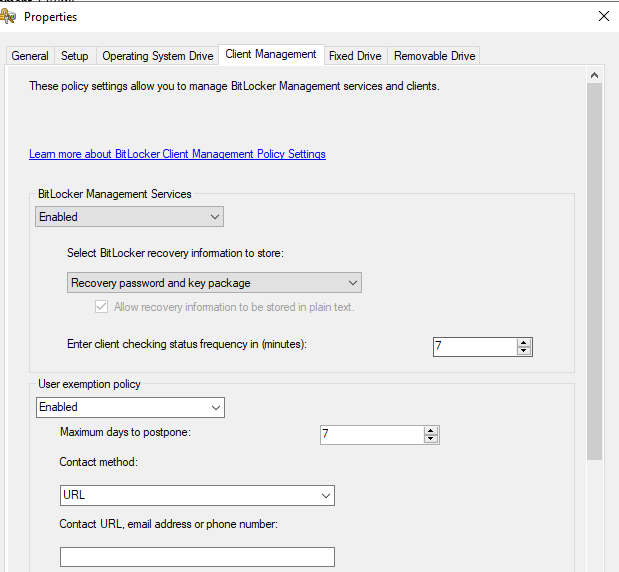Open the Contact method URL dropdown

click(197, 495)
